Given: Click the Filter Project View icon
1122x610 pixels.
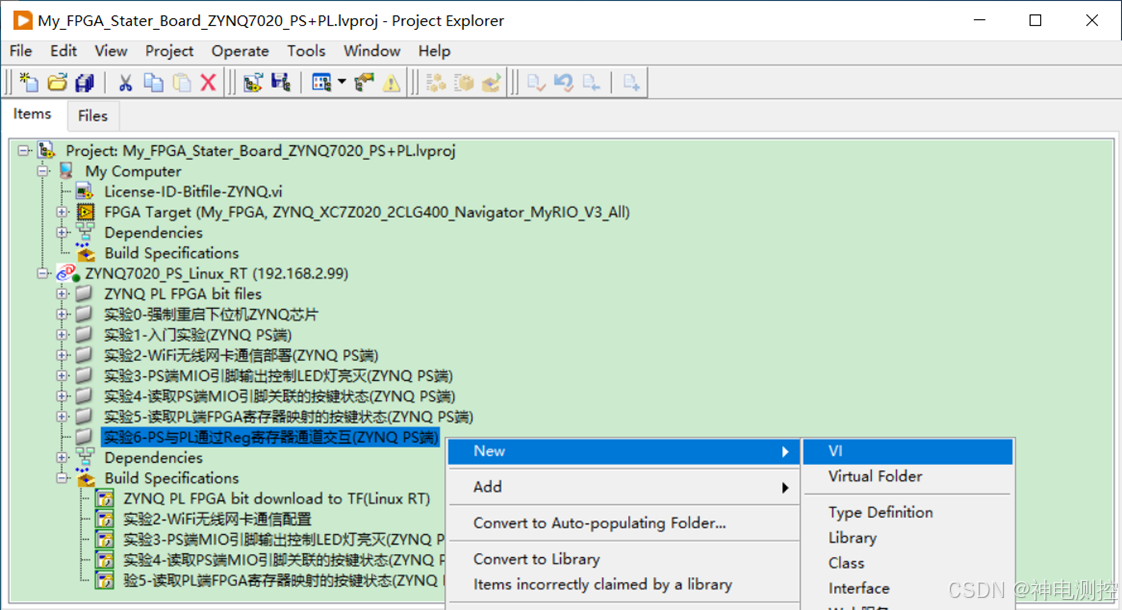Looking at the screenshot, I should pyautogui.click(x=321, y=82).
